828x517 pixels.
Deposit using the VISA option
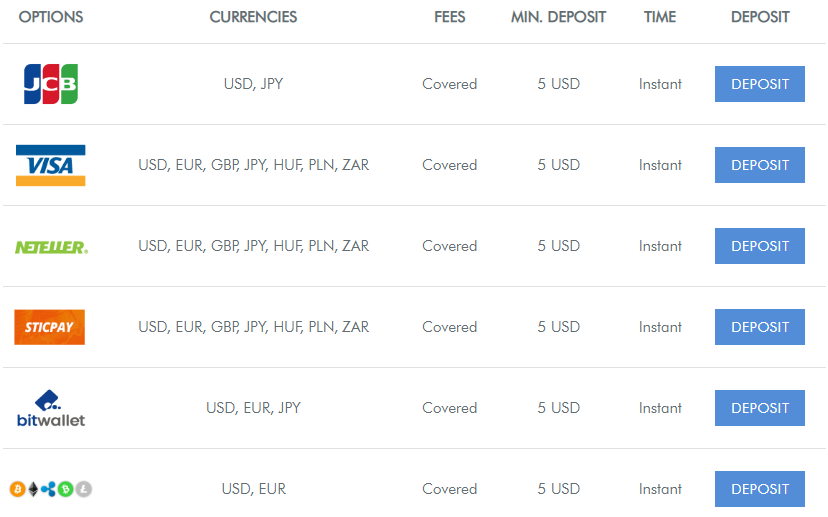[759, 165]
